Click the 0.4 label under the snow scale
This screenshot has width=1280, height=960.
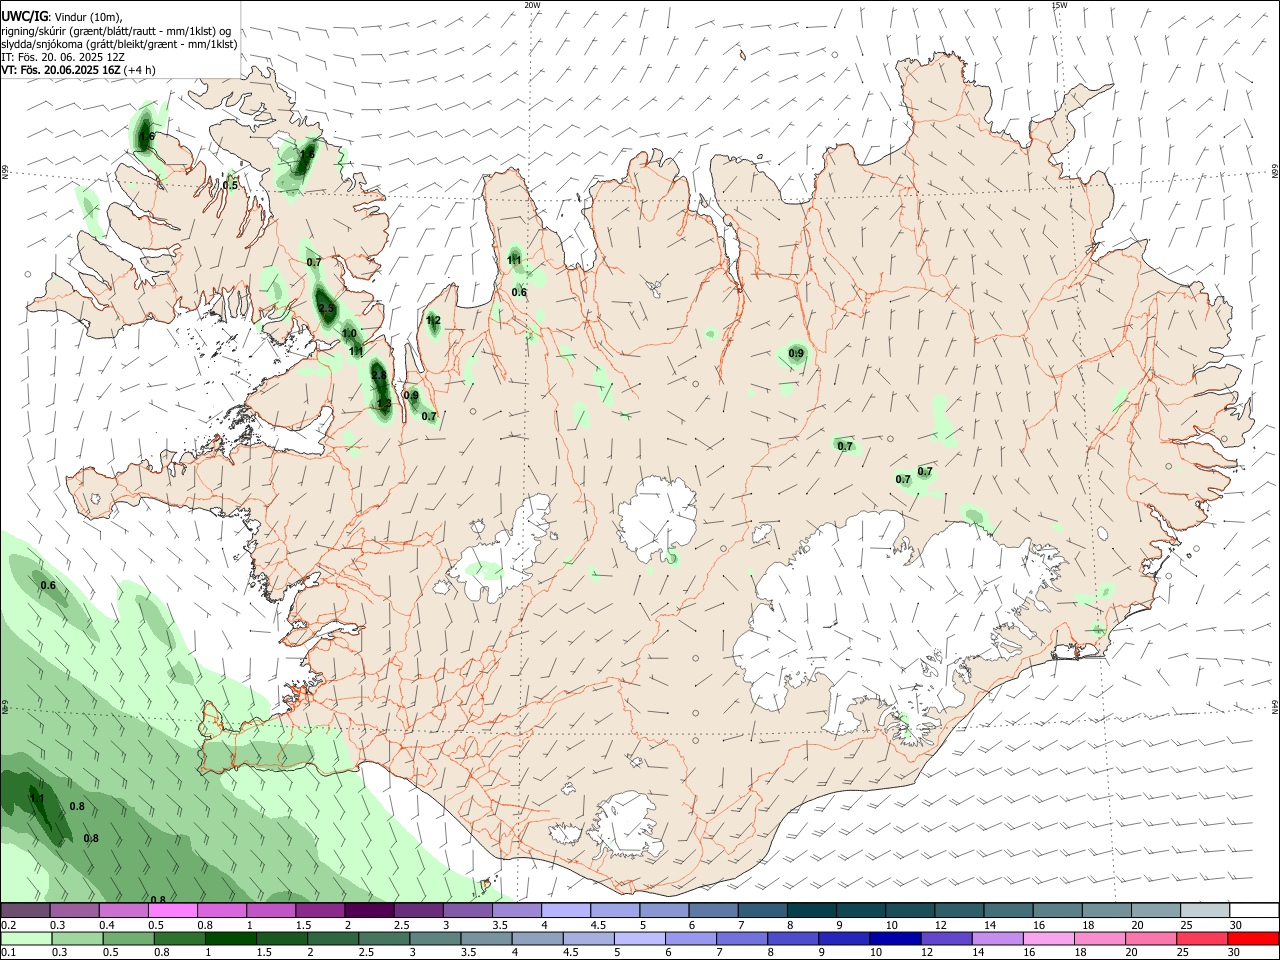pyautogui.click(x=107, y=925)
